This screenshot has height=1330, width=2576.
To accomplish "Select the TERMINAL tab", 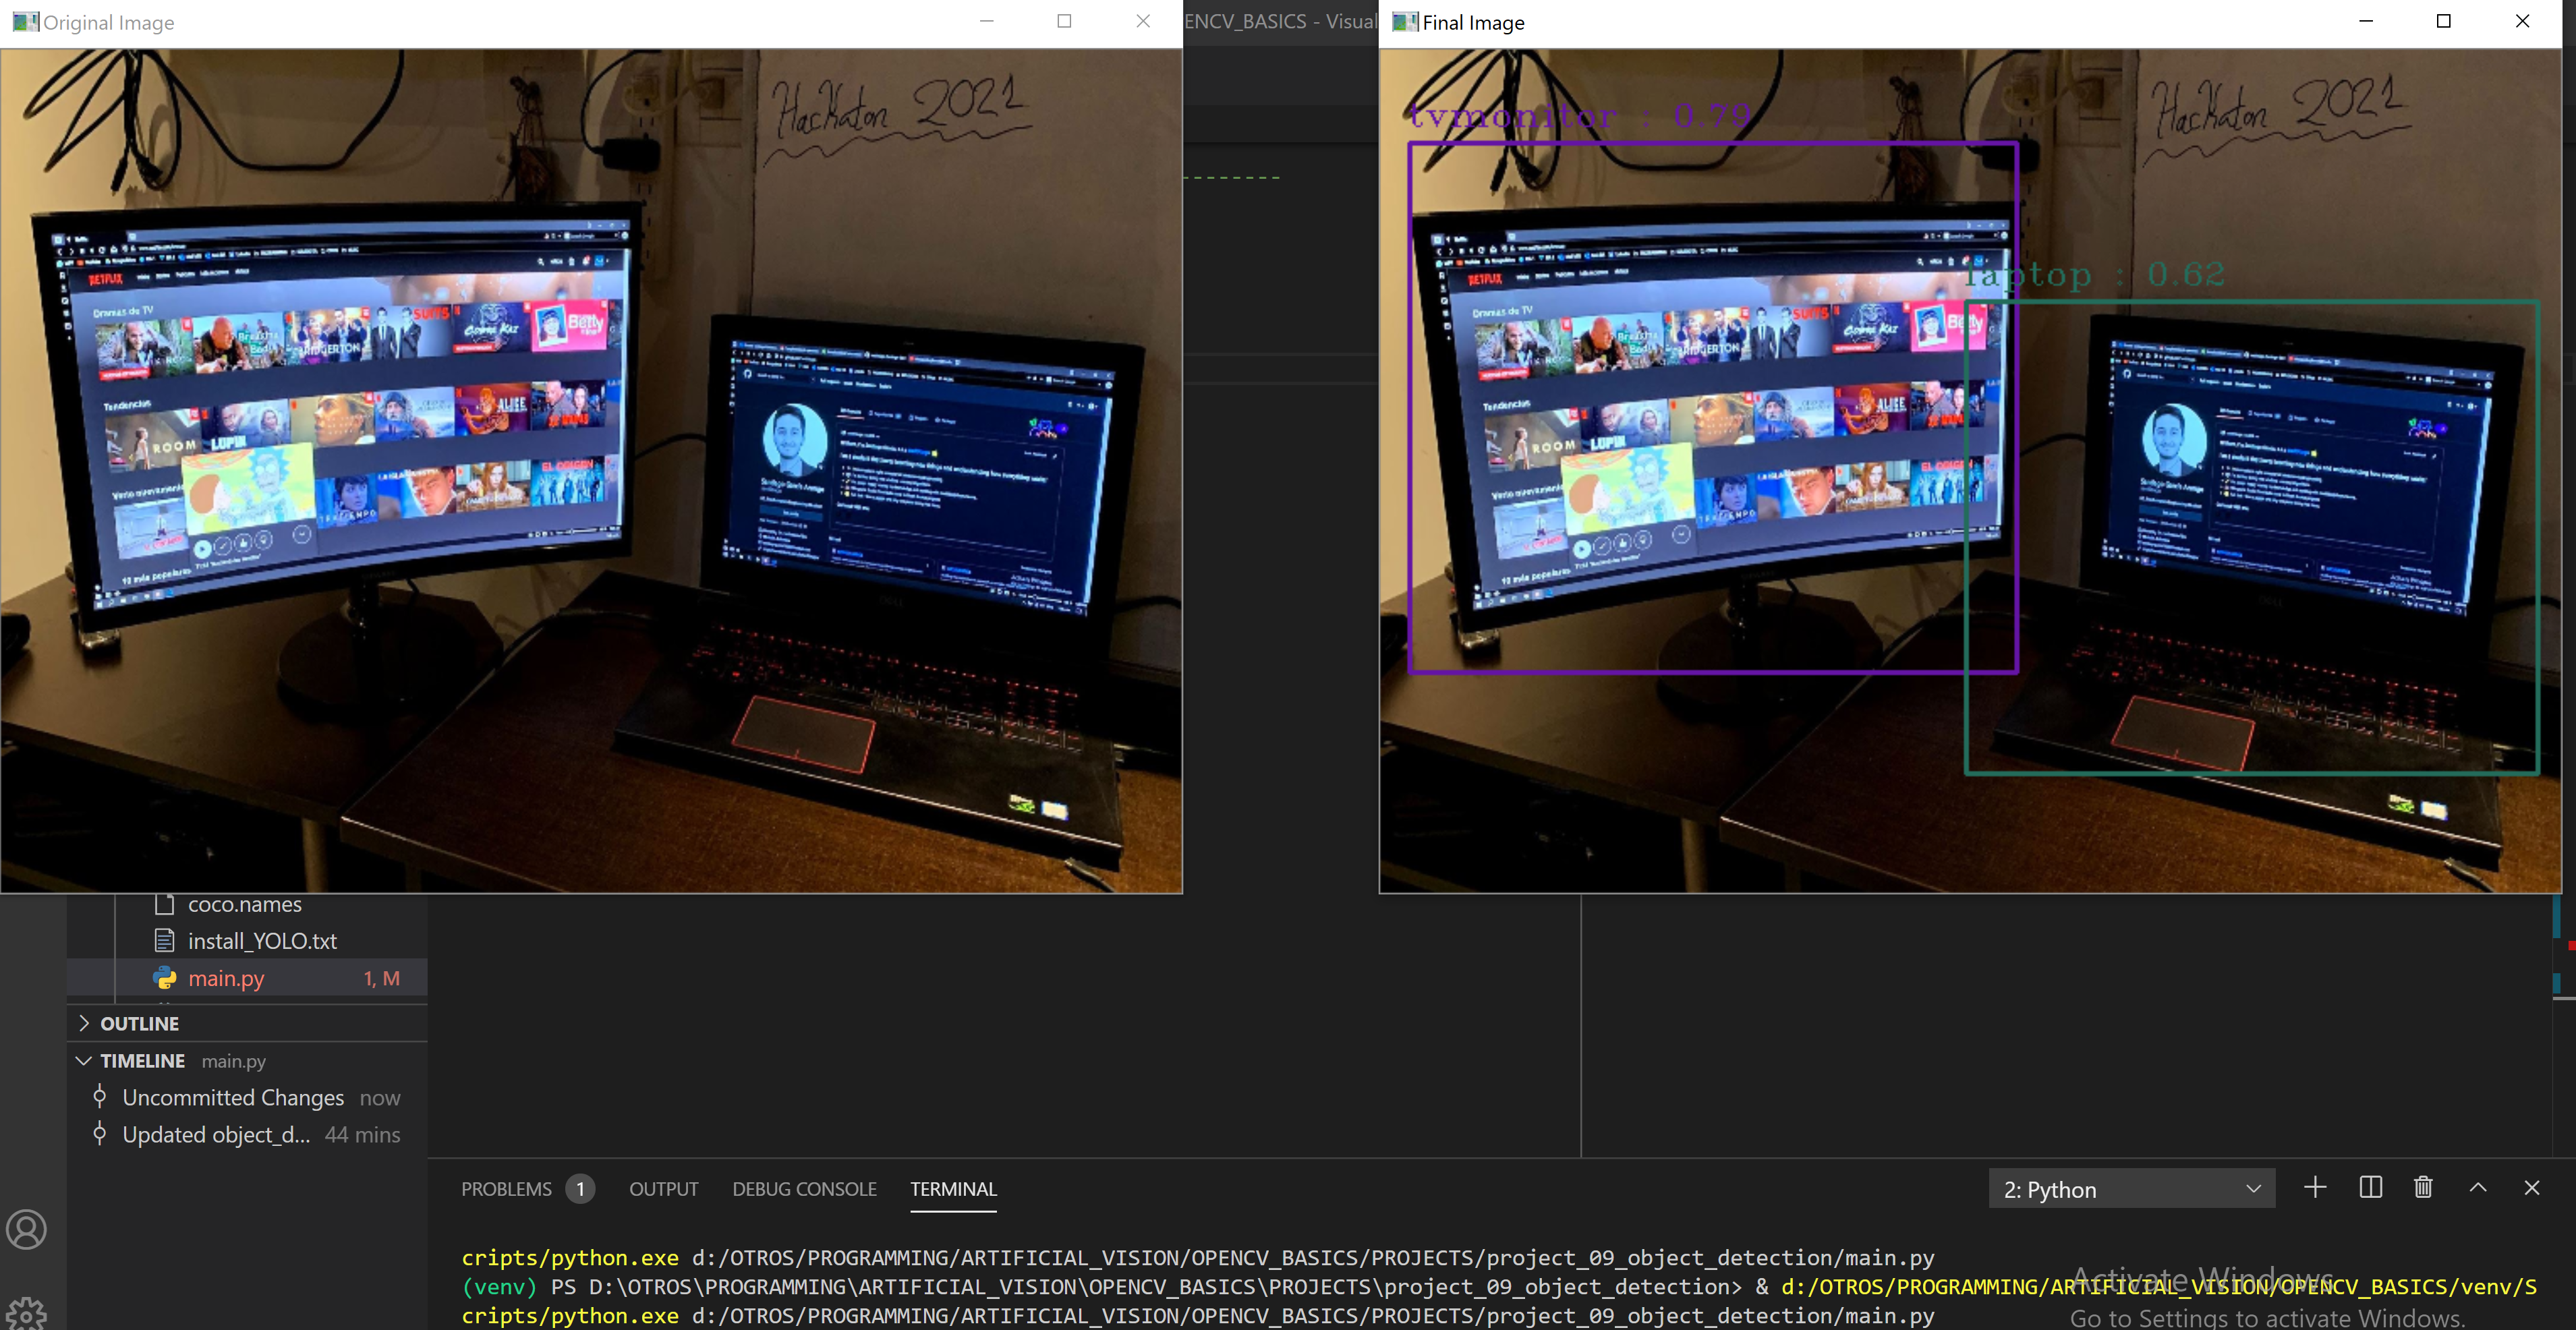I will point(953,1189).
